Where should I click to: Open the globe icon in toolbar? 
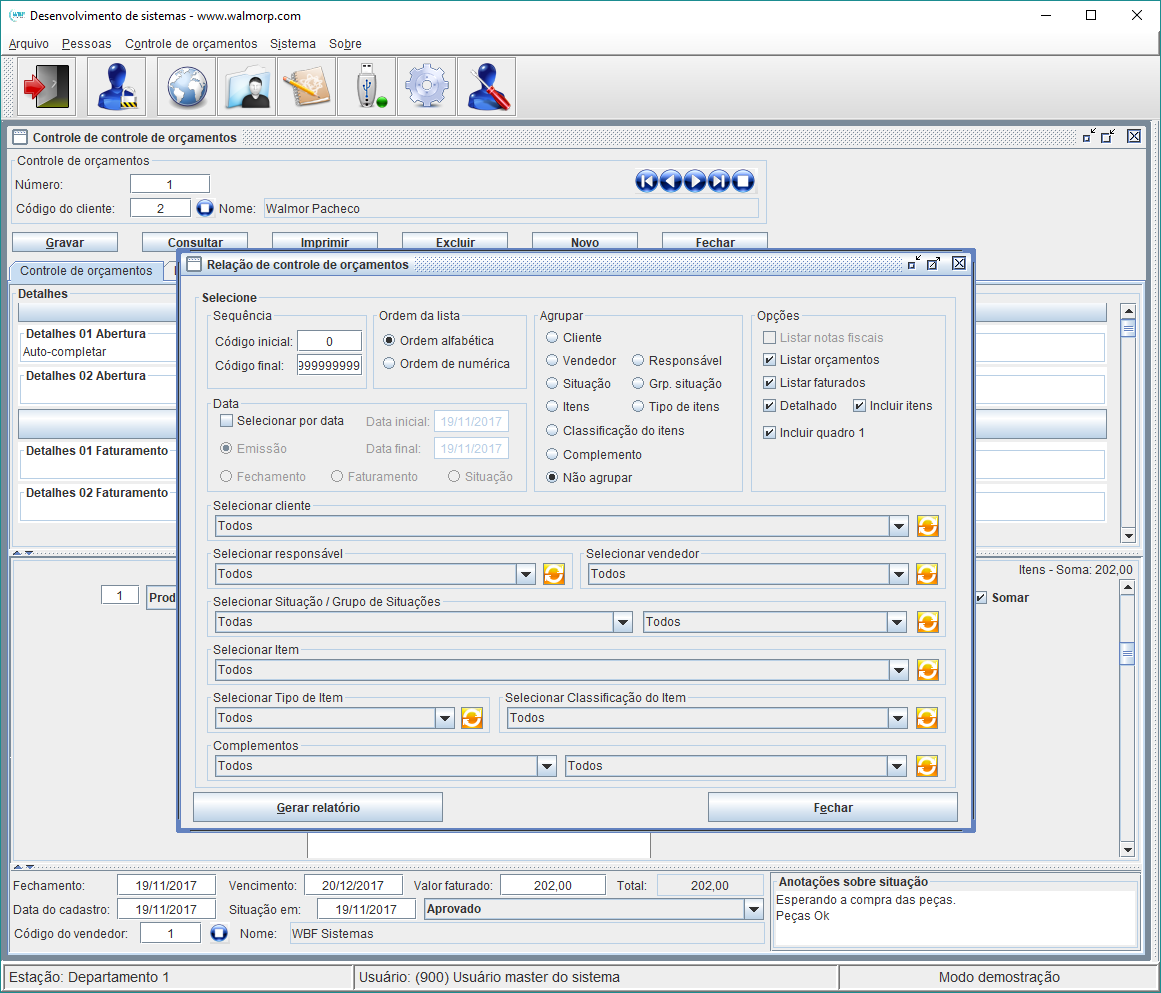(186, 87)
